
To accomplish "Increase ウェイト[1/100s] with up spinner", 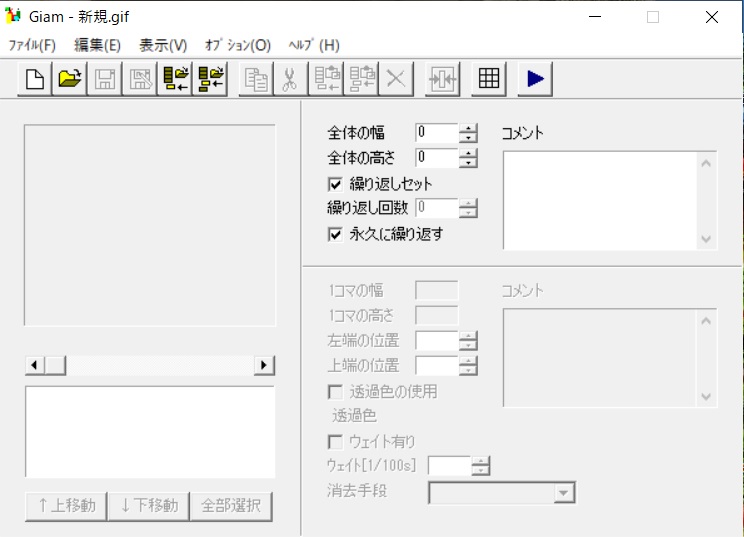I will click(481, 461).
